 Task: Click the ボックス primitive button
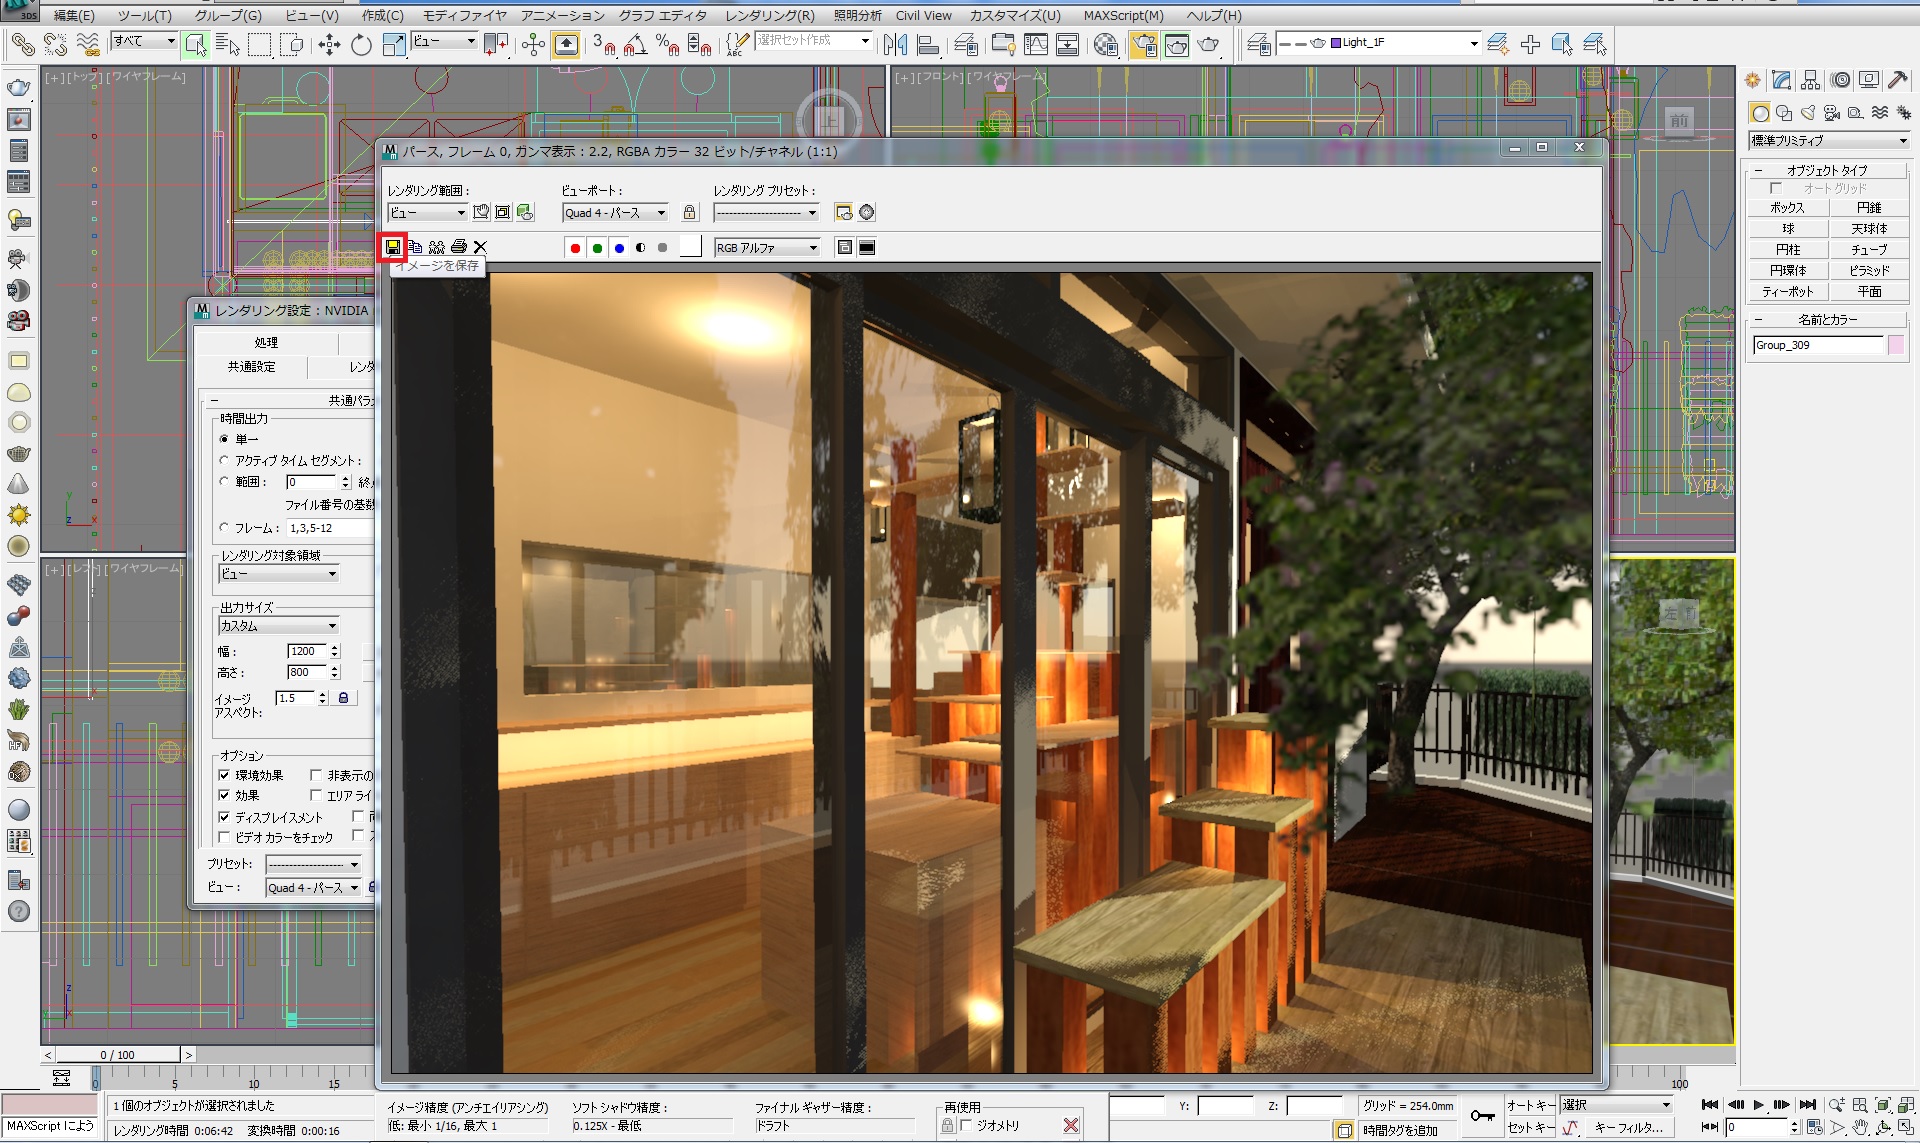click(x=1787, y=208)
